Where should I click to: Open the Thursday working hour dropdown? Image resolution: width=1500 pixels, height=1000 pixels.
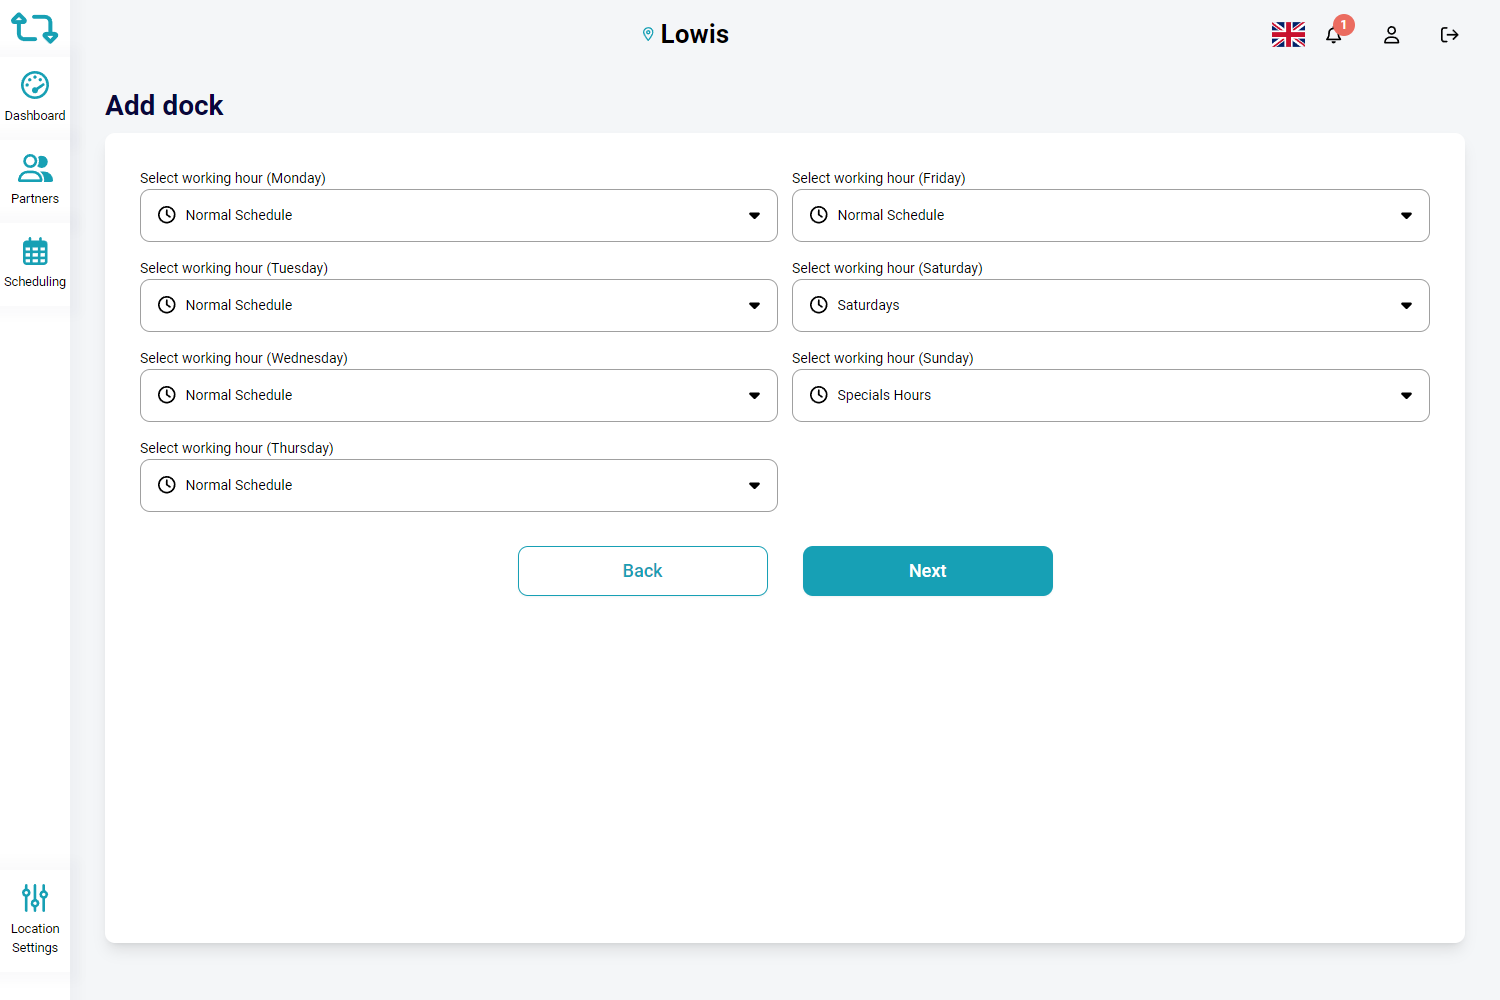[x=459, y=485]
